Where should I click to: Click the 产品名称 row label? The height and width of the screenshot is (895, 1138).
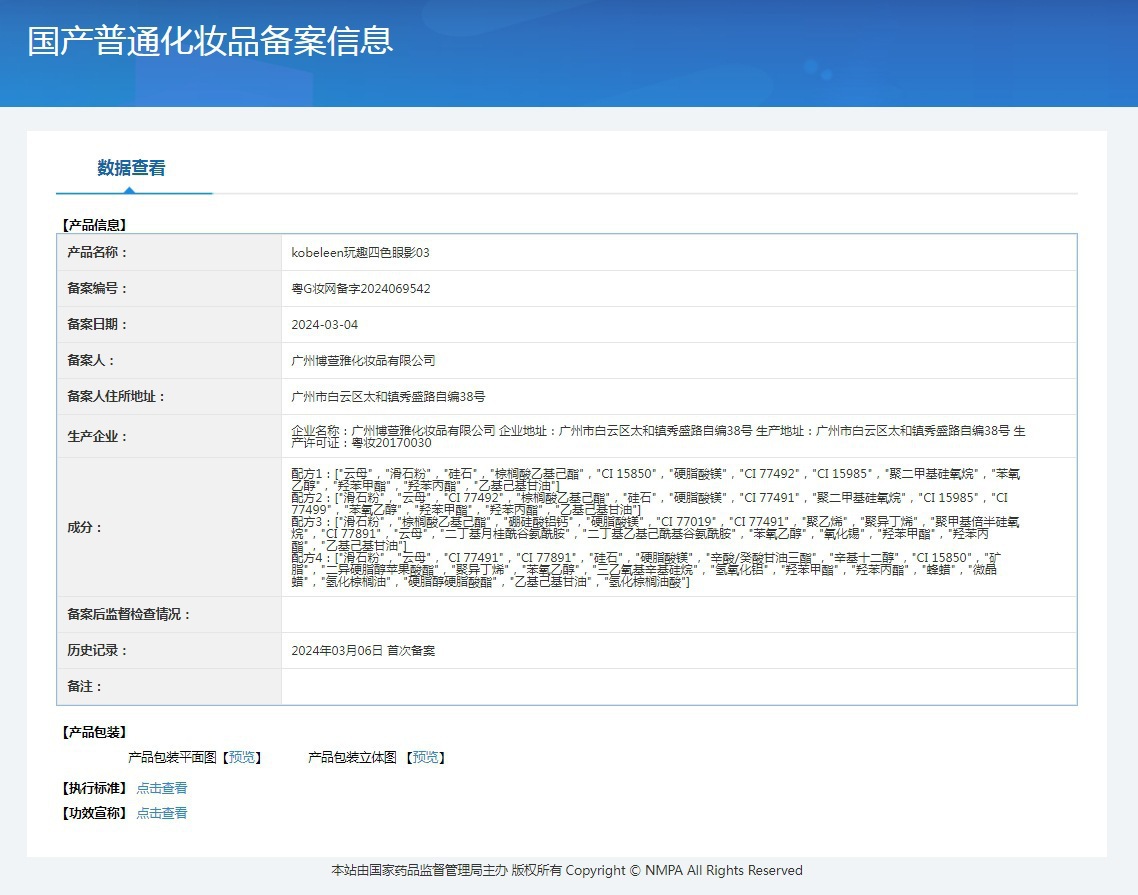point(97,253)
